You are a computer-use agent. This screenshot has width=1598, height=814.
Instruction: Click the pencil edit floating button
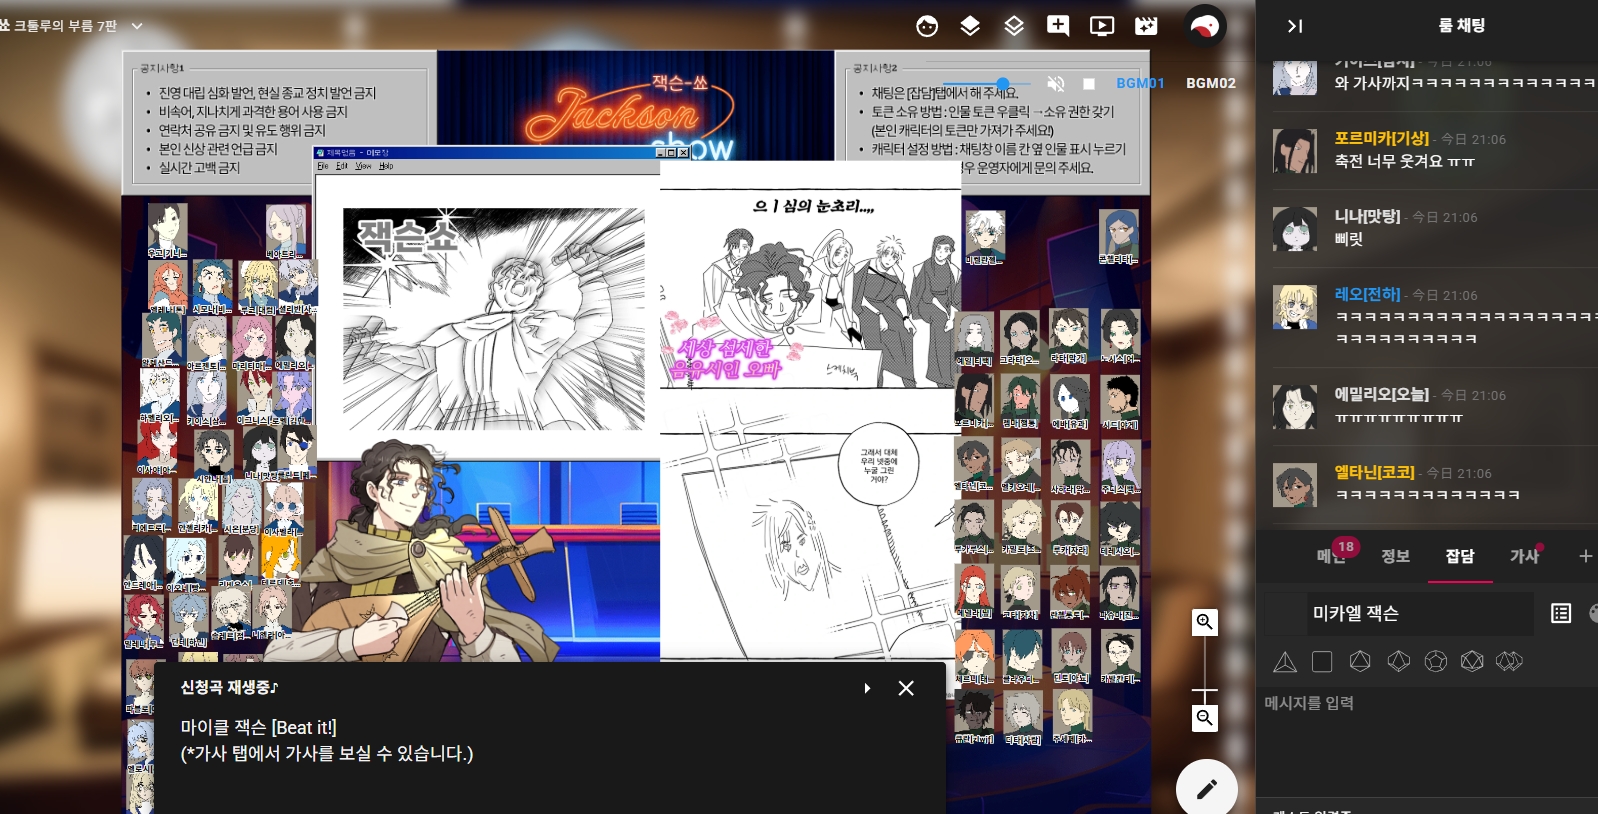(1207, 789)
